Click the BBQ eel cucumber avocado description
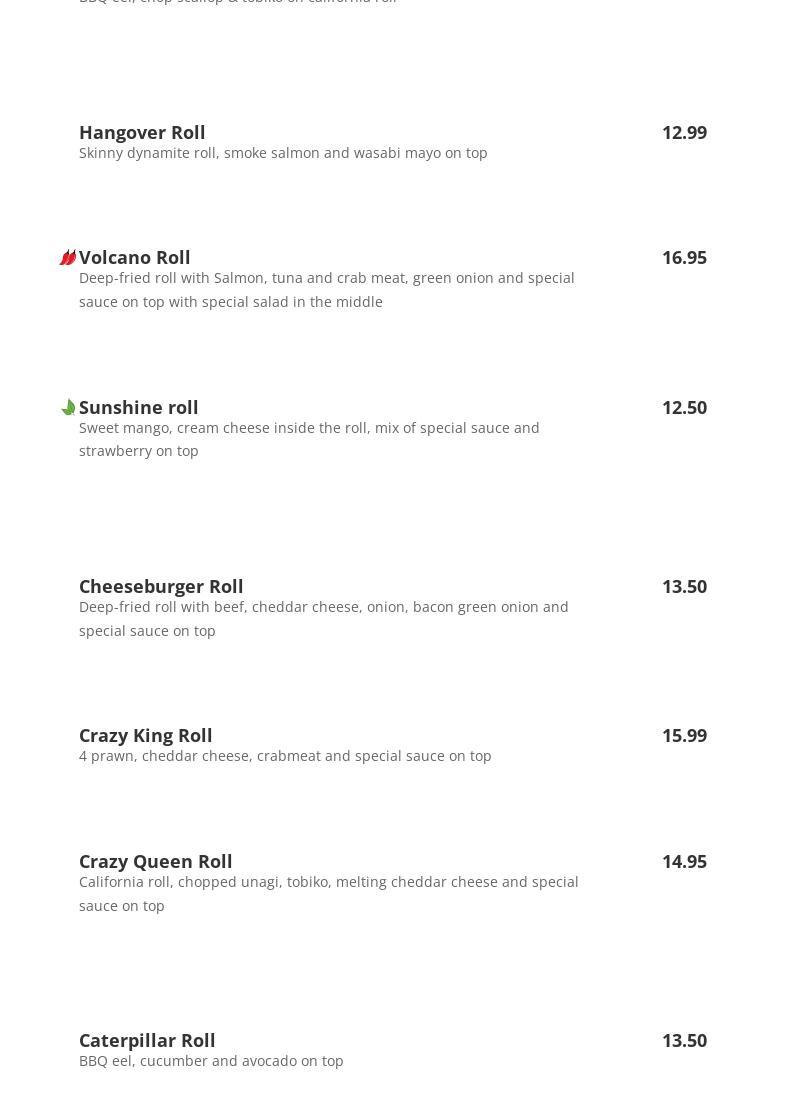The height and width of the screenshot is (1099, 785). pos(211,1061)
